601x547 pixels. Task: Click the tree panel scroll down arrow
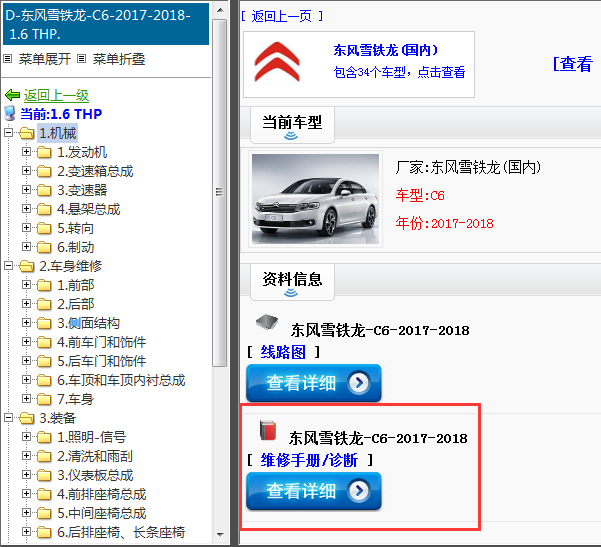click(220, 534)
